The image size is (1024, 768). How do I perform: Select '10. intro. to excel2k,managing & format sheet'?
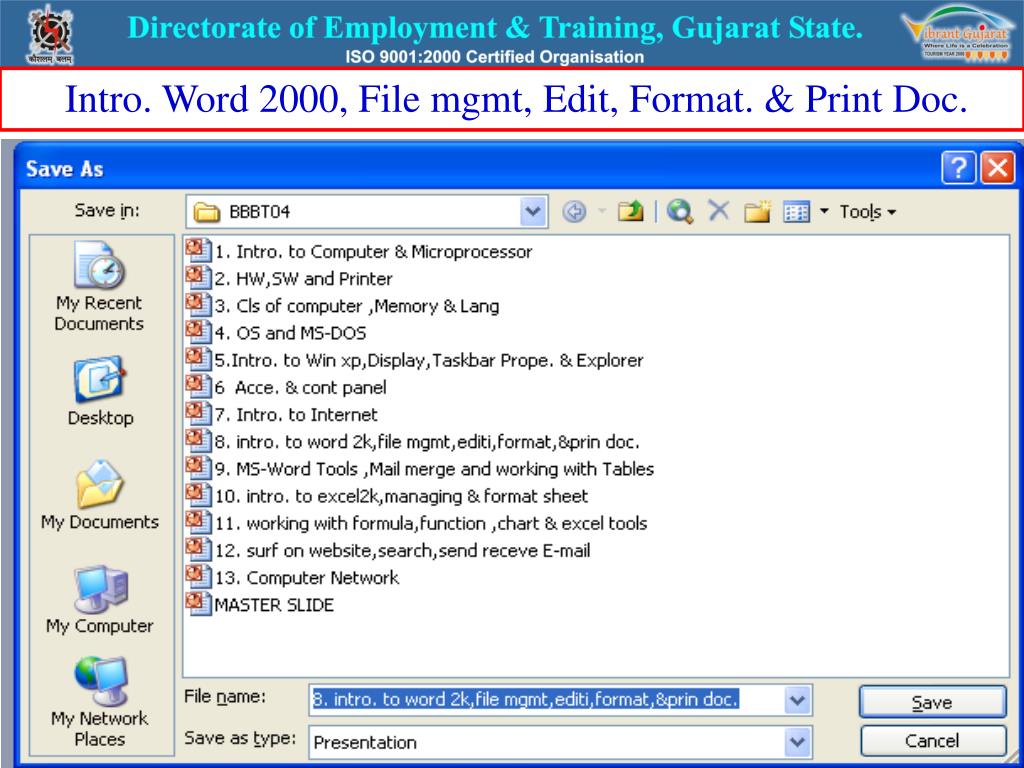tap(402, 496)
